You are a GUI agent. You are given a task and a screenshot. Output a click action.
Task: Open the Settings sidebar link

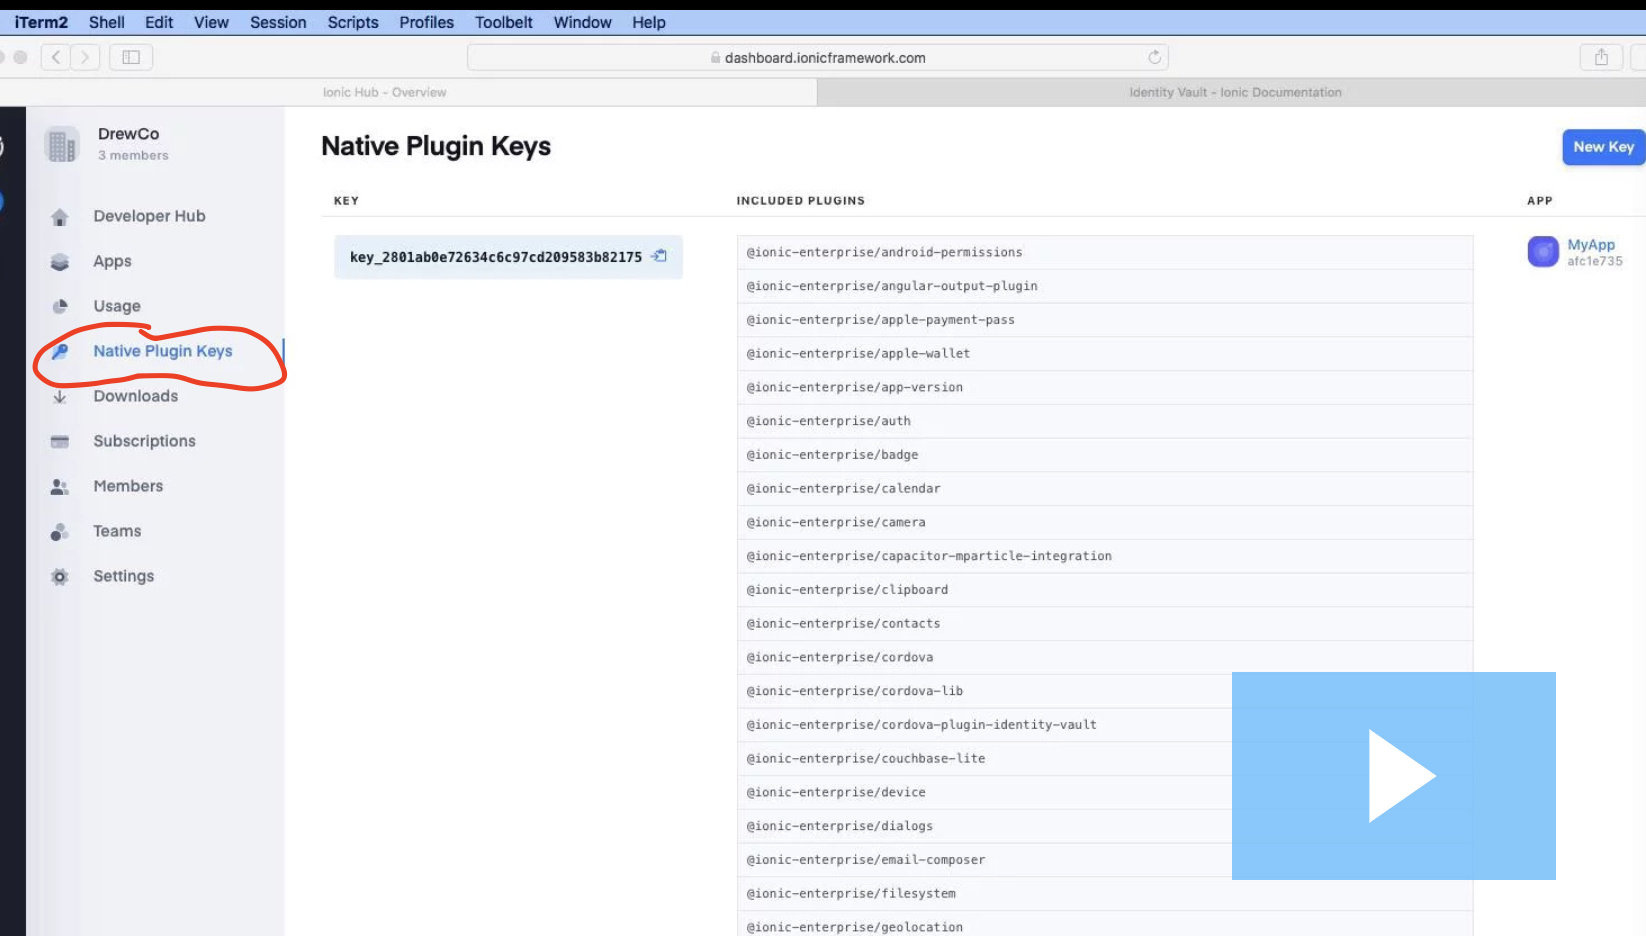[x=123, y=576]
